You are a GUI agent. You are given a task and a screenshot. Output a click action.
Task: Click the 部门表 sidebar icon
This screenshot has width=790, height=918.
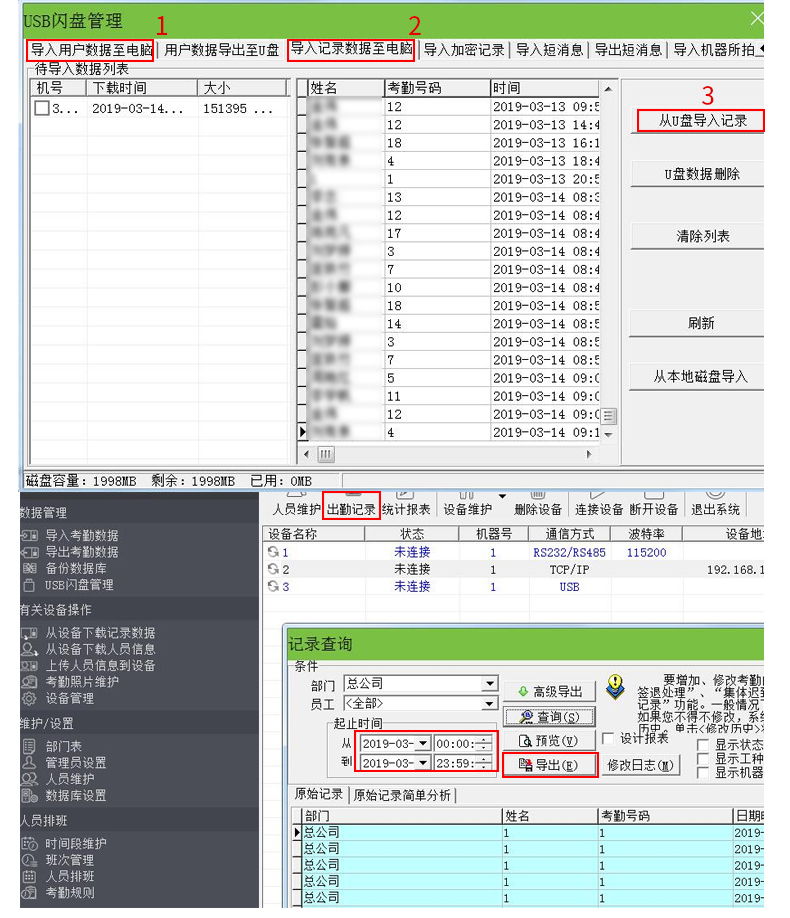29,746
